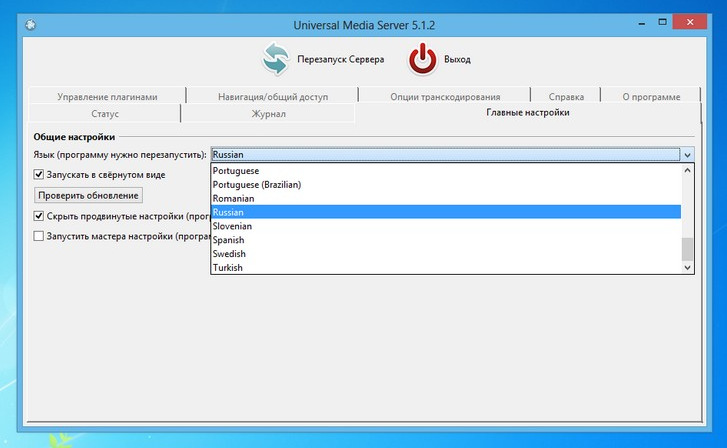
Task: Open the О программе tab
Action: 651,96
